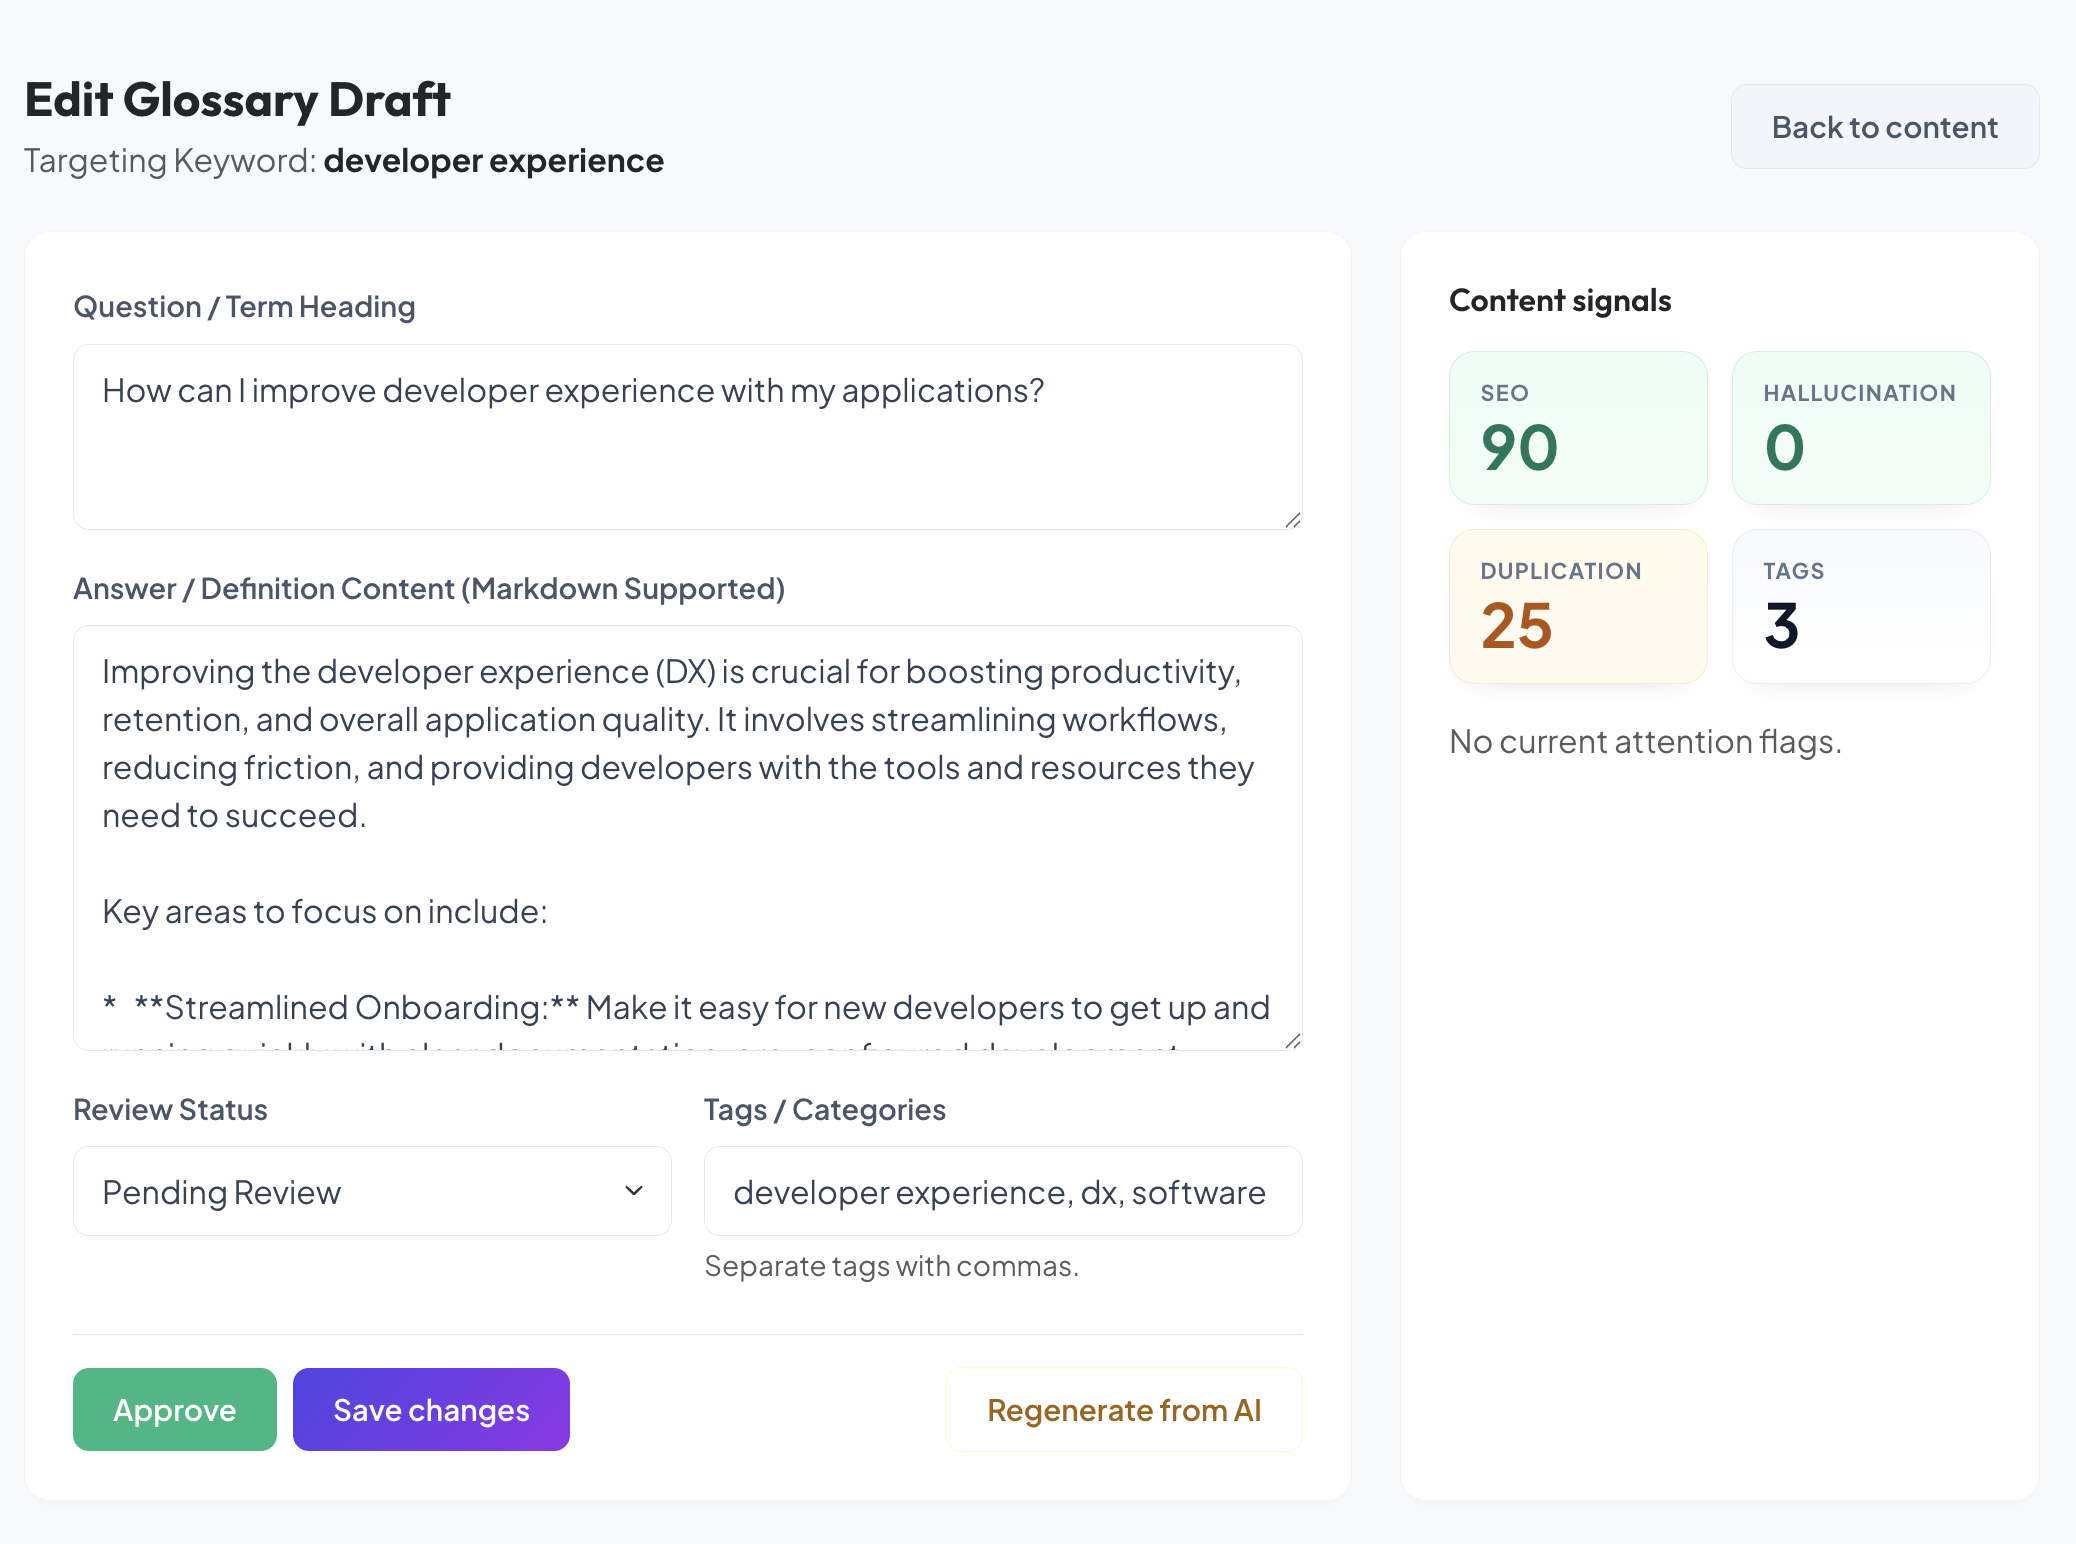Click the targeting keyword 'developer experience'
This screenshot has height=1544, width=2076.
pyautogui.click(x=494, y=161)
